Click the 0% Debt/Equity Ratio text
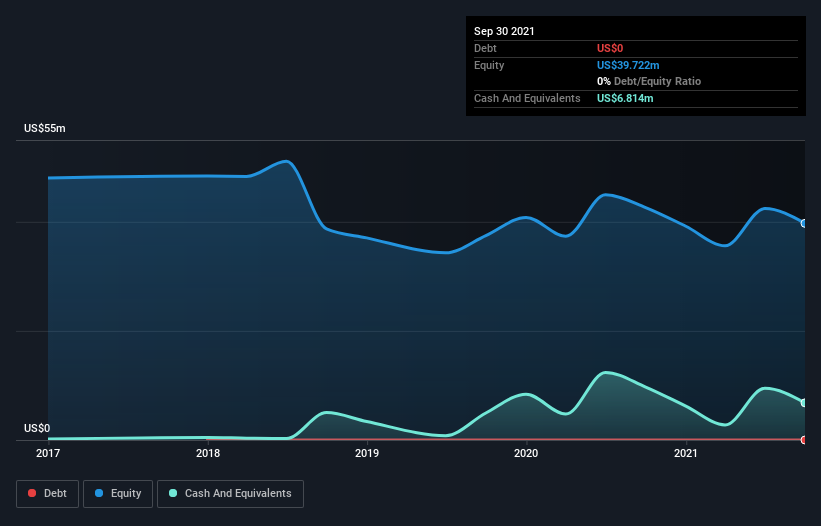821x526 pixels. (649, 82)
